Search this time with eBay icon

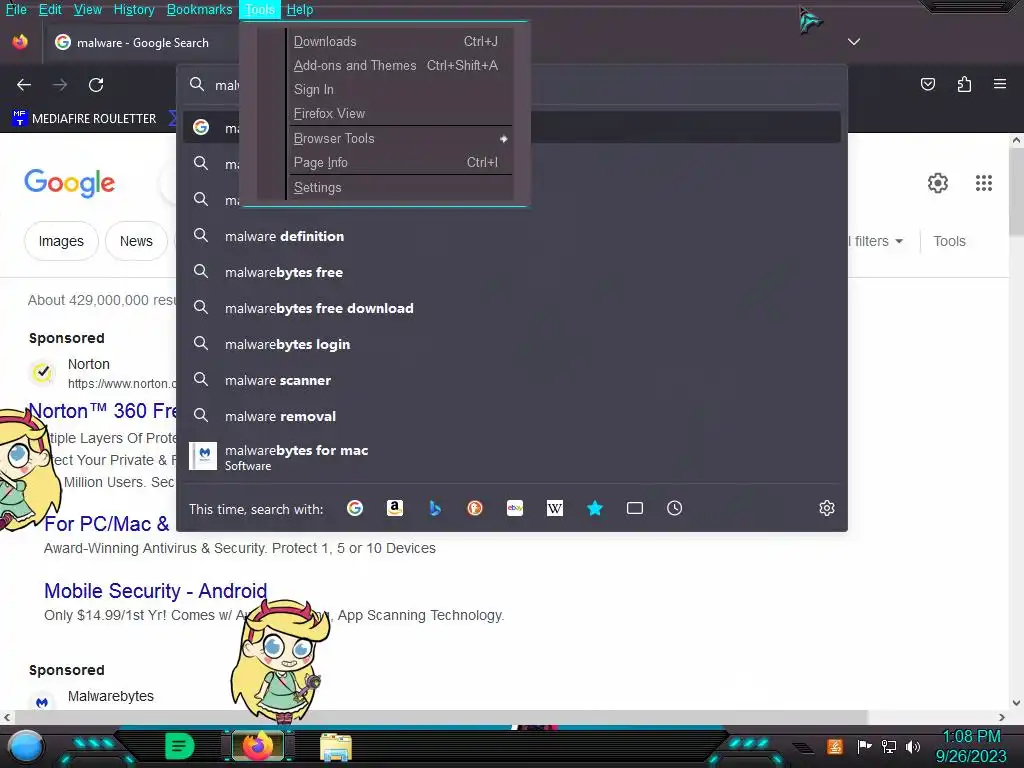[515, 508]
